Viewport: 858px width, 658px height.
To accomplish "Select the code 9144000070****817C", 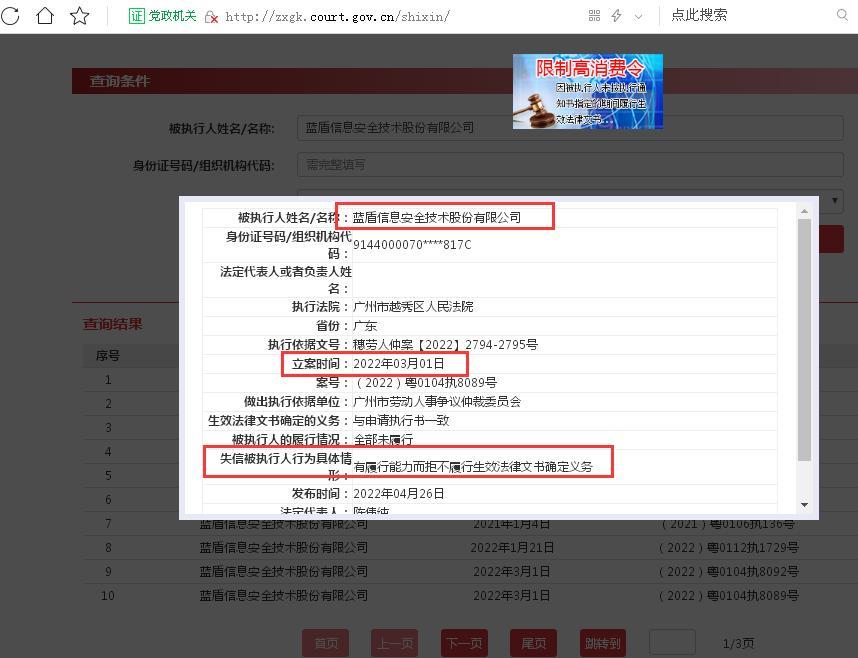I will click(x=412, y=245).
